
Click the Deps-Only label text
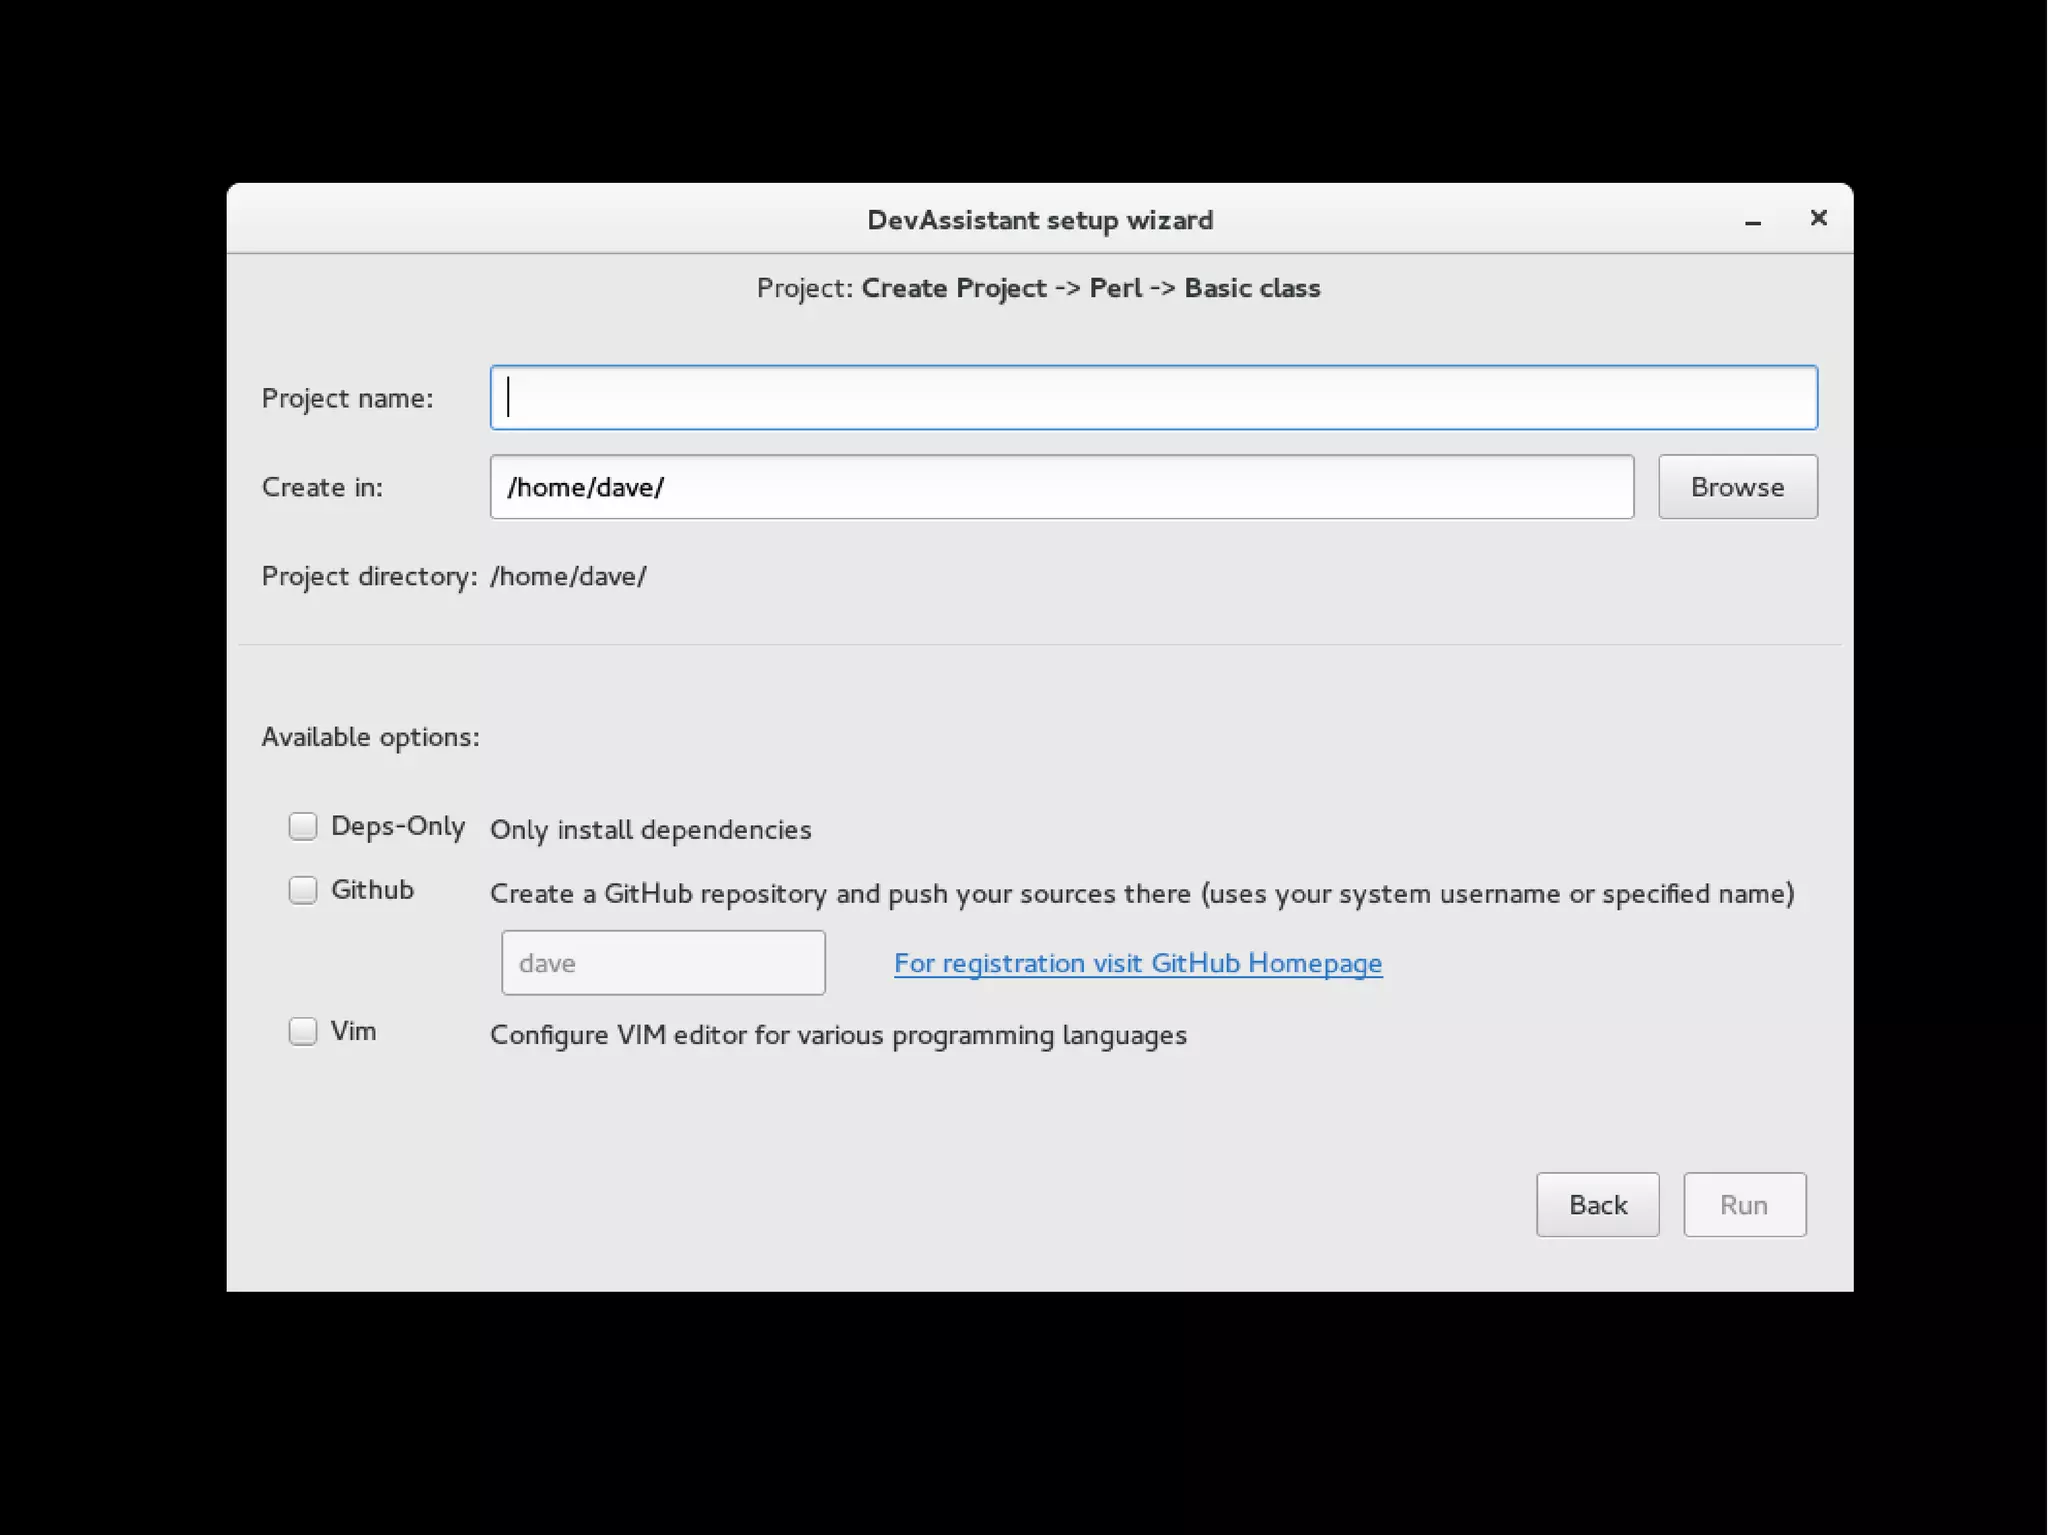click(397, 826)
